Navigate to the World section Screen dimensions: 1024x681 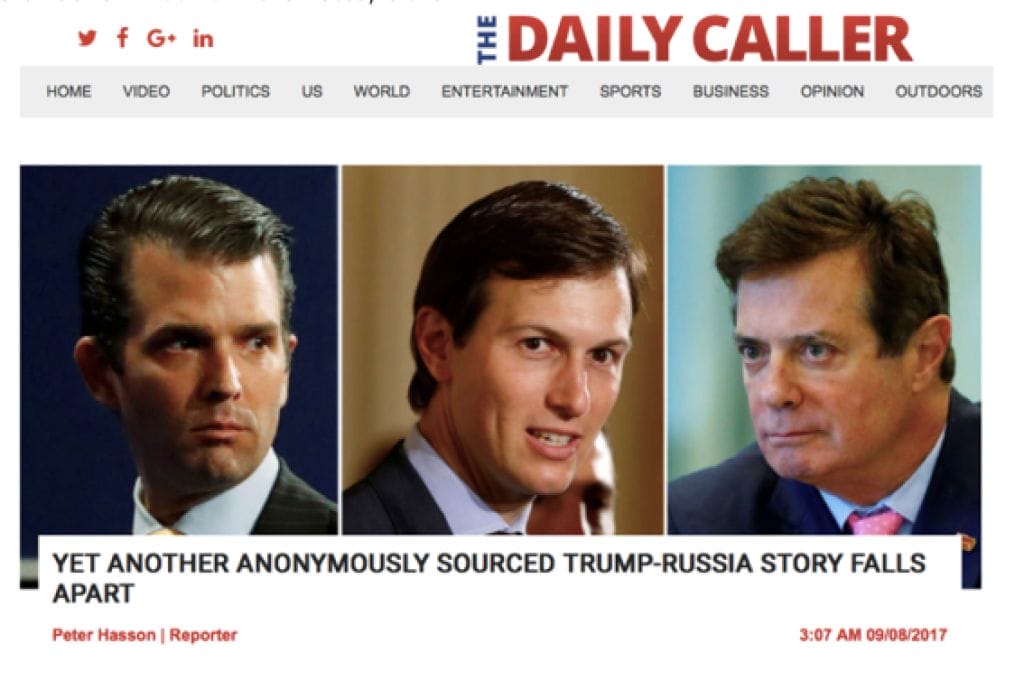pyautogui.click(x=381, y=91)
